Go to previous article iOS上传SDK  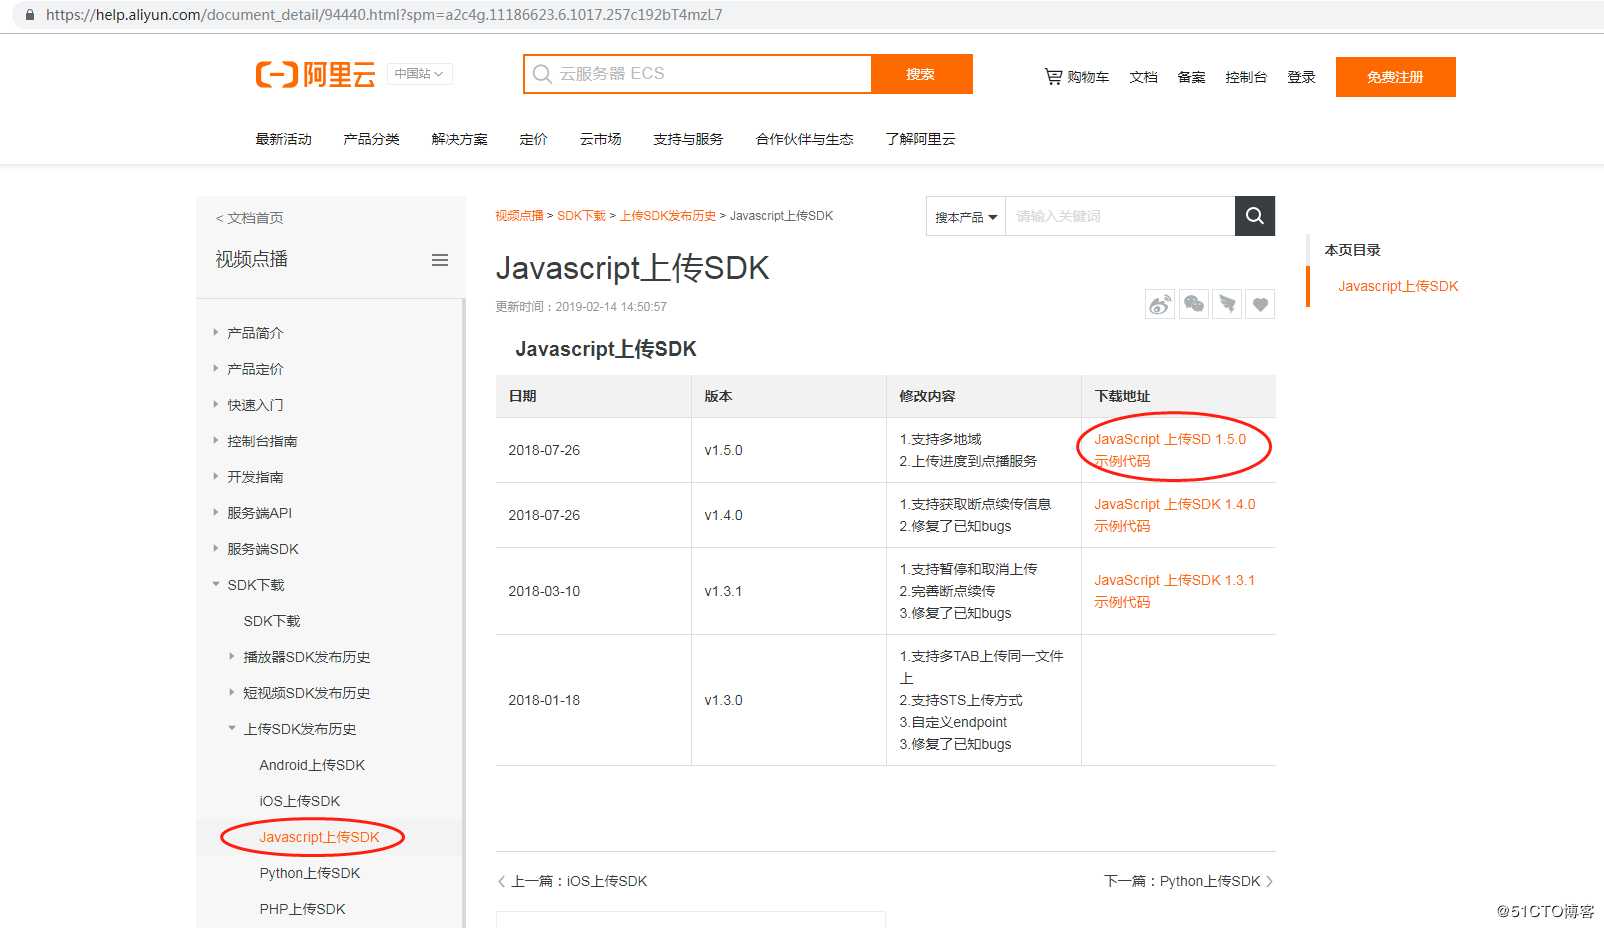pos(573,881)
